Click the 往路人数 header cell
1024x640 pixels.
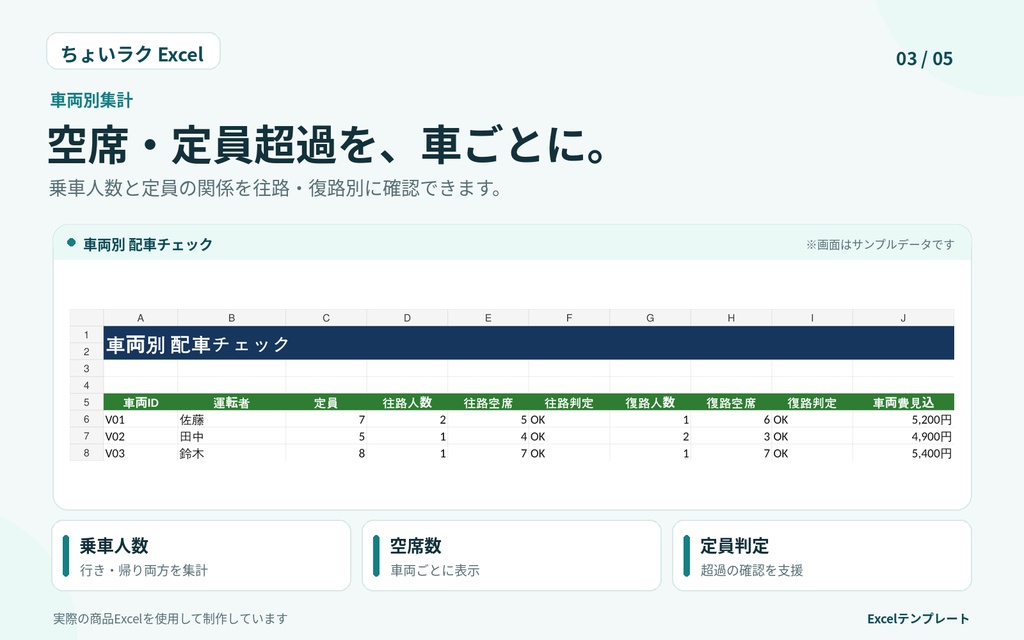tap(407, 402)
